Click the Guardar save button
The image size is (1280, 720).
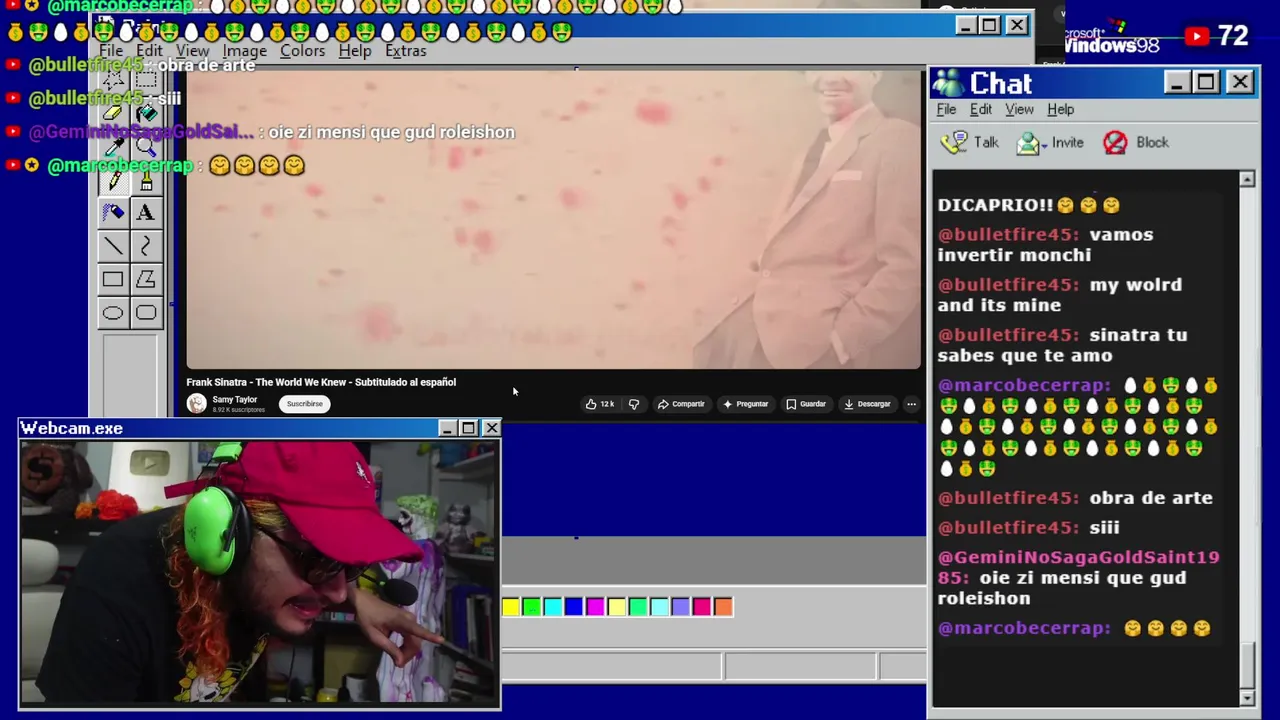[806, 404]
